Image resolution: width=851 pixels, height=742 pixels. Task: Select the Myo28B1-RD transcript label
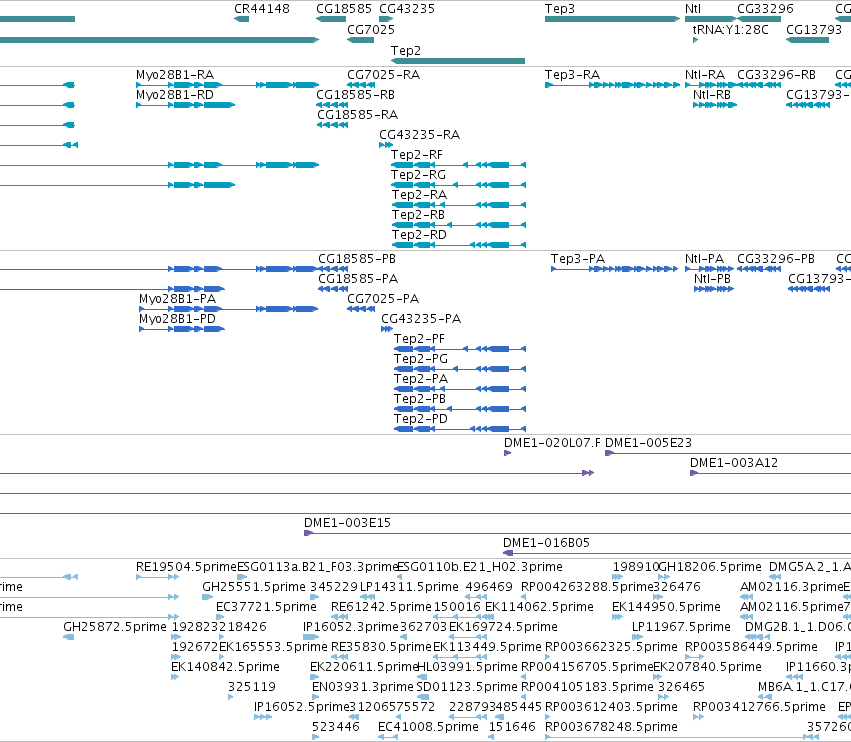[175, 95]
